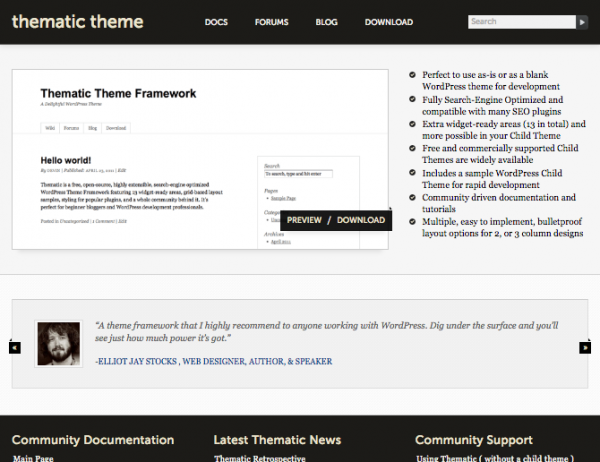600x462 pixels.
Task: Open the DOCS menu item
Action: pos(216,22)
